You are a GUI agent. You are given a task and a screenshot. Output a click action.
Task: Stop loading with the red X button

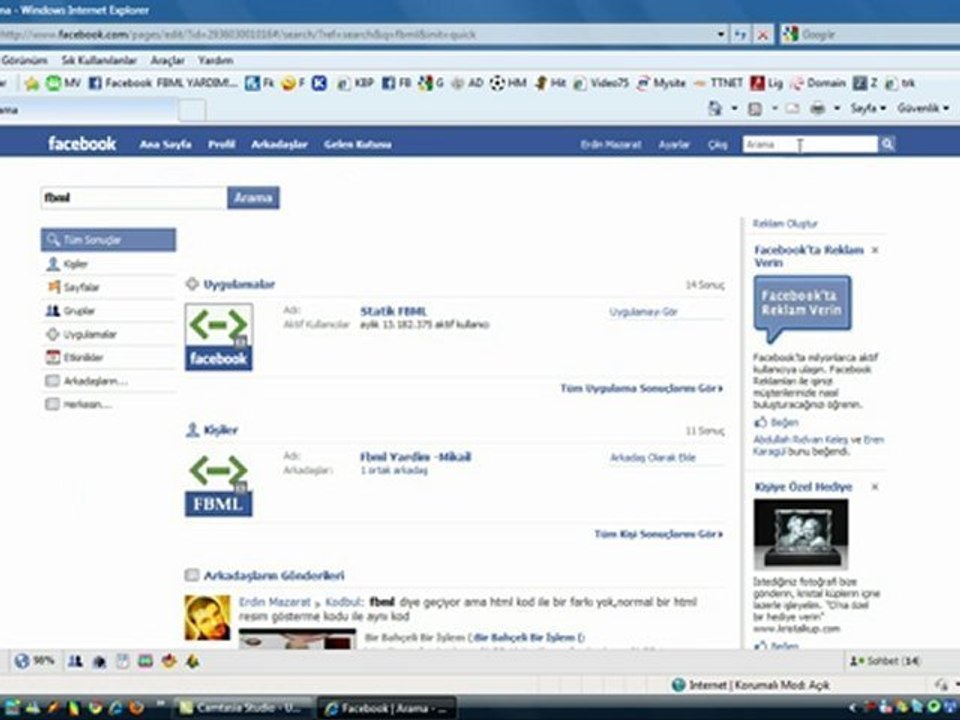pyautogui.click(x=763, y=35)
